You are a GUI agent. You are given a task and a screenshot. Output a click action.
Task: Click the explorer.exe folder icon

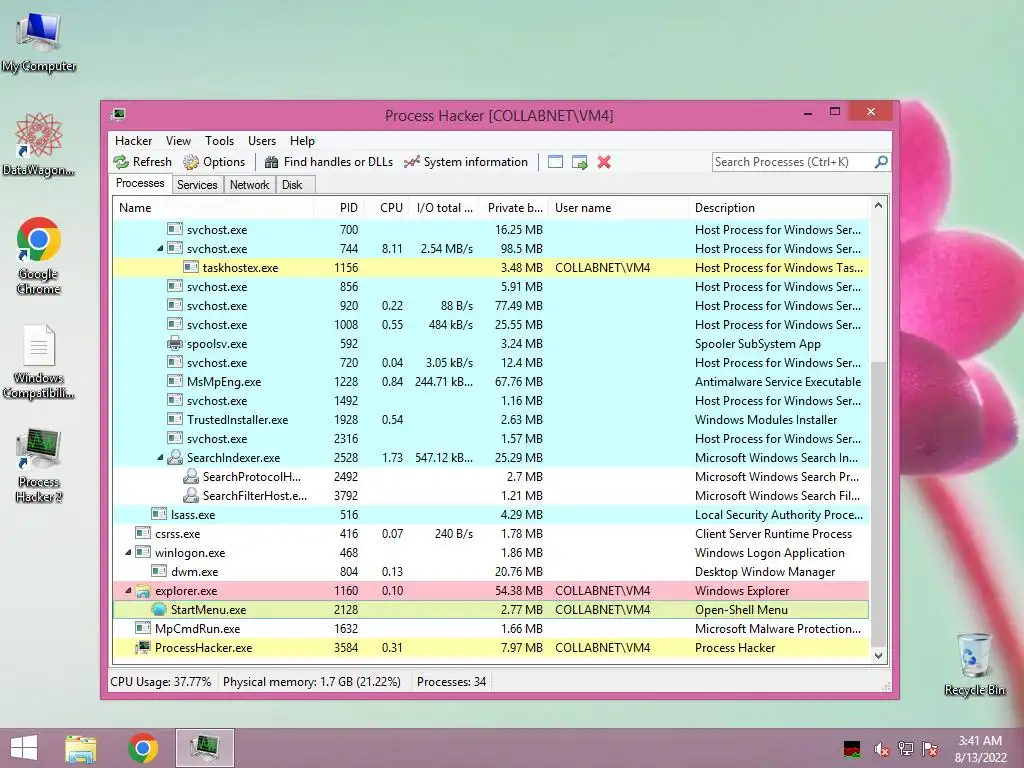click(x=142, y=590)
